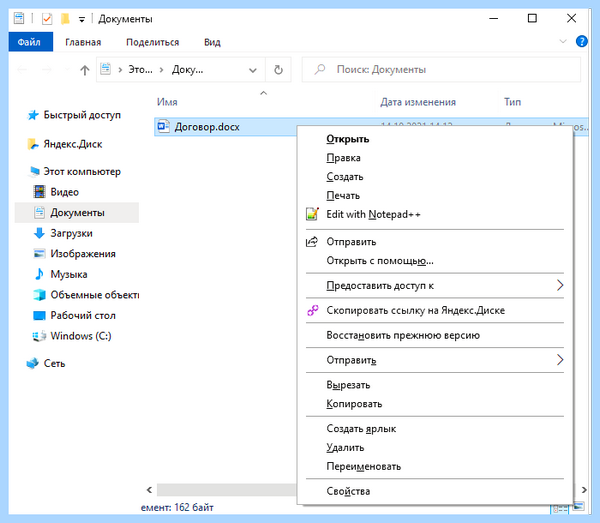This screenshot has height=523, width=600.
Task: Switch to details view in status bar
Action: click(560, 508)
